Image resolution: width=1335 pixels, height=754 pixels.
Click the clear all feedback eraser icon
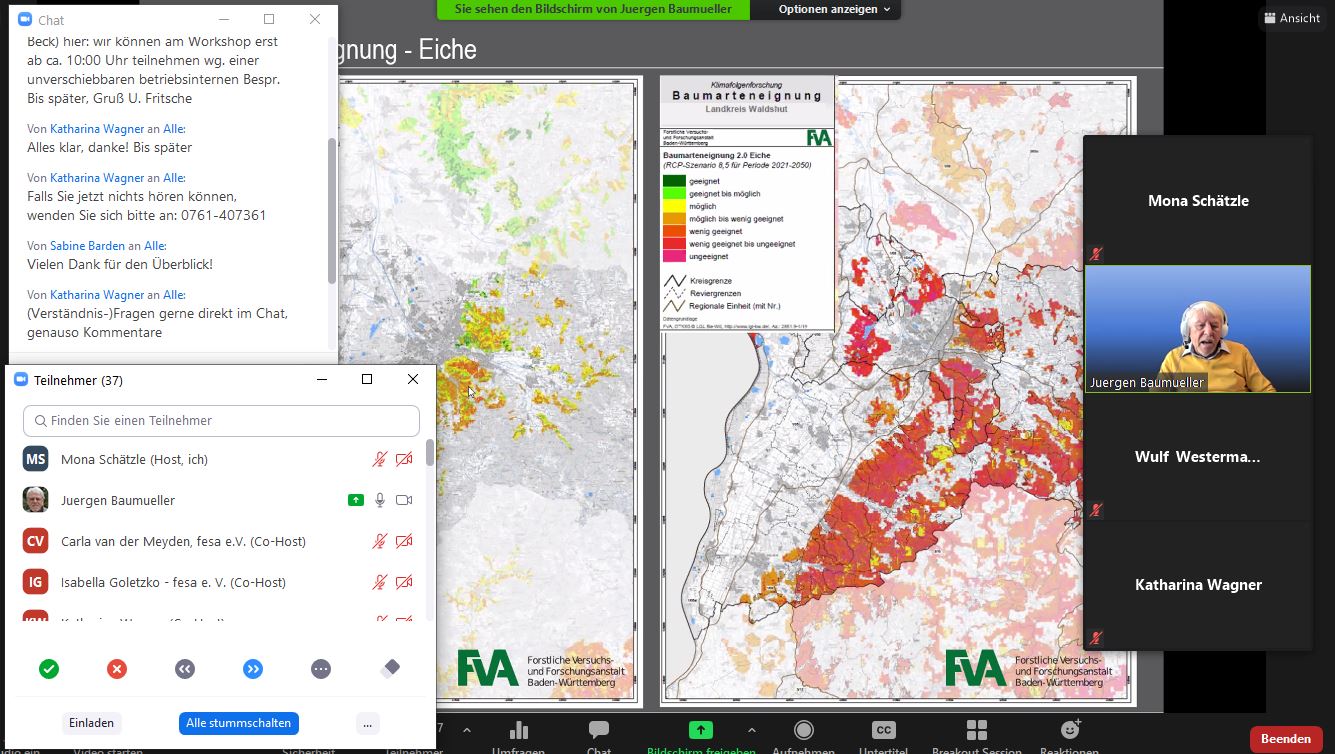[x=391, y=668]
